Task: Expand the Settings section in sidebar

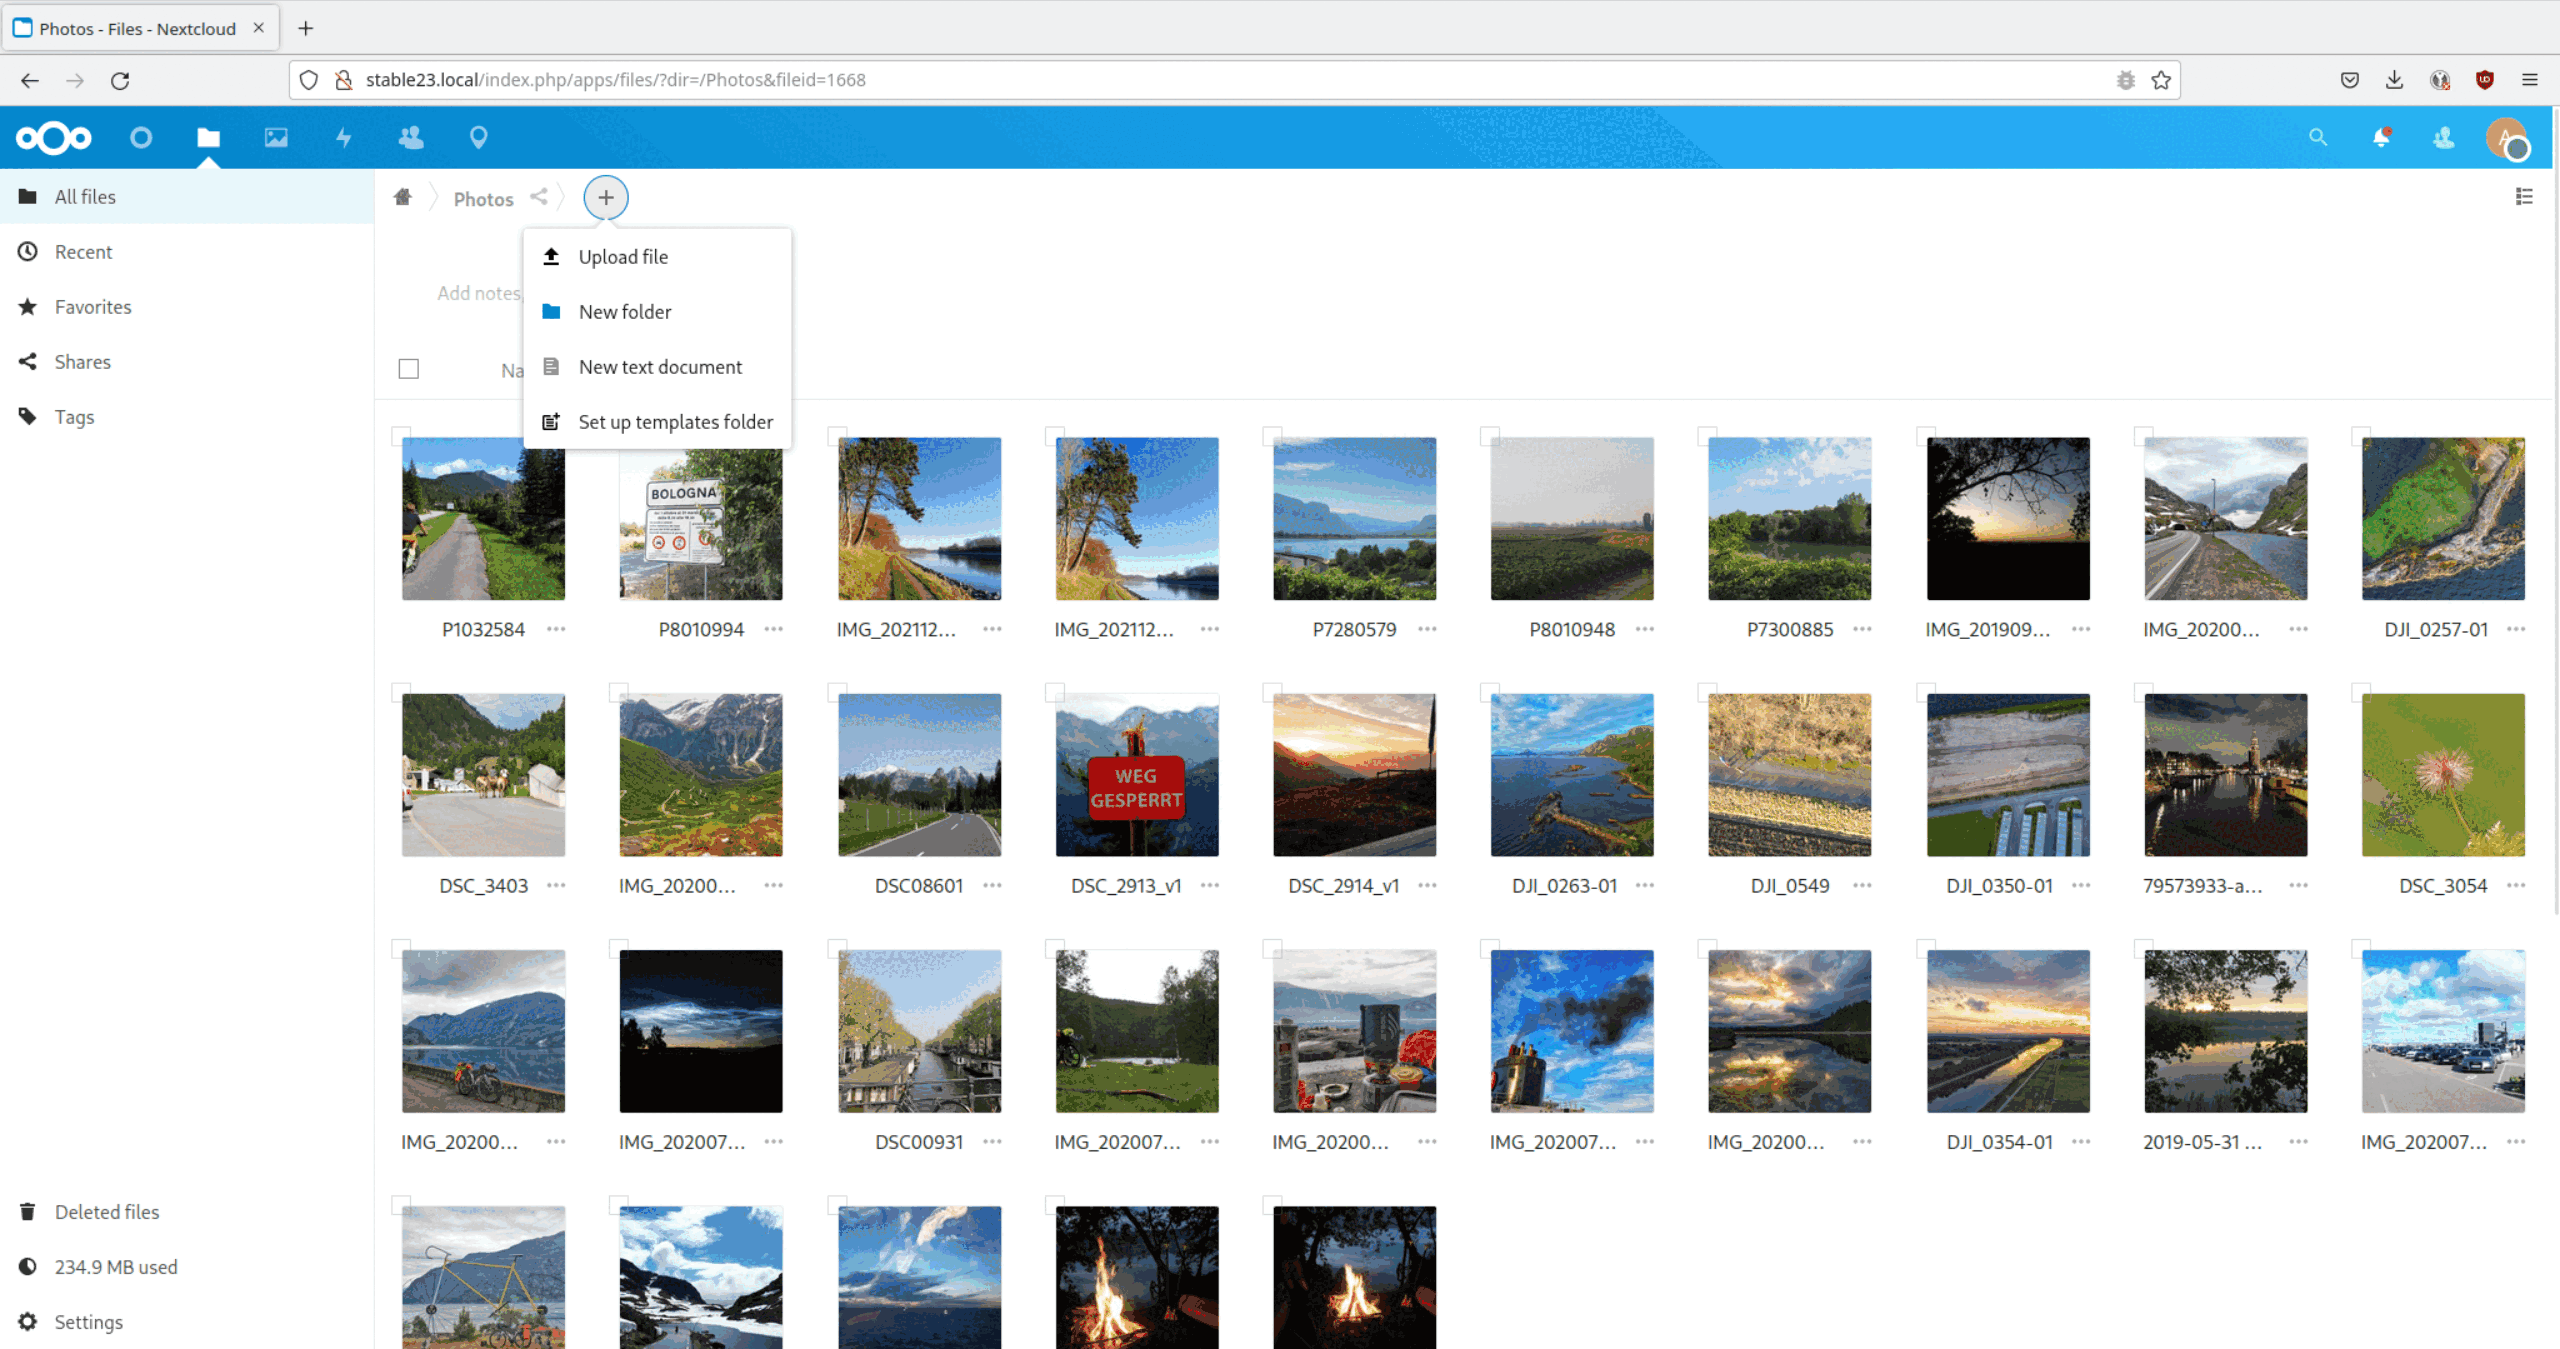Action: click(88, 1322)
